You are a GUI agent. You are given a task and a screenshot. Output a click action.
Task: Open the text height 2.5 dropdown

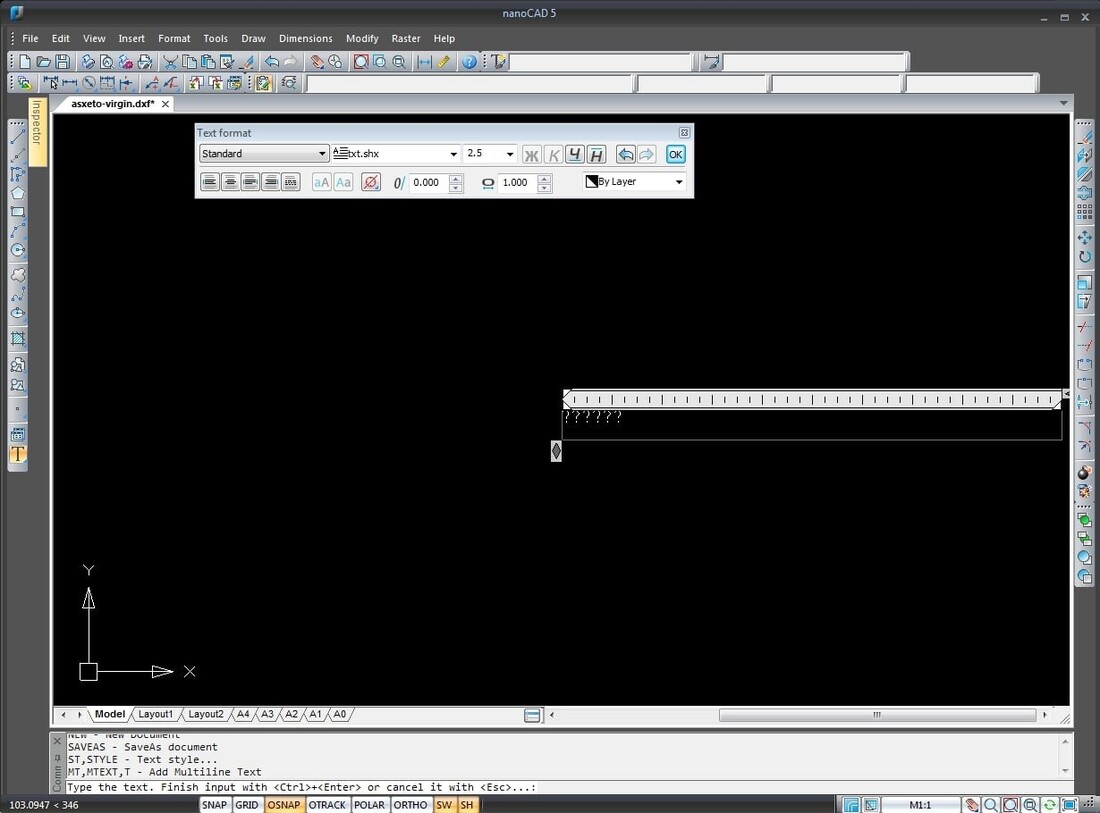coord(509,154)
